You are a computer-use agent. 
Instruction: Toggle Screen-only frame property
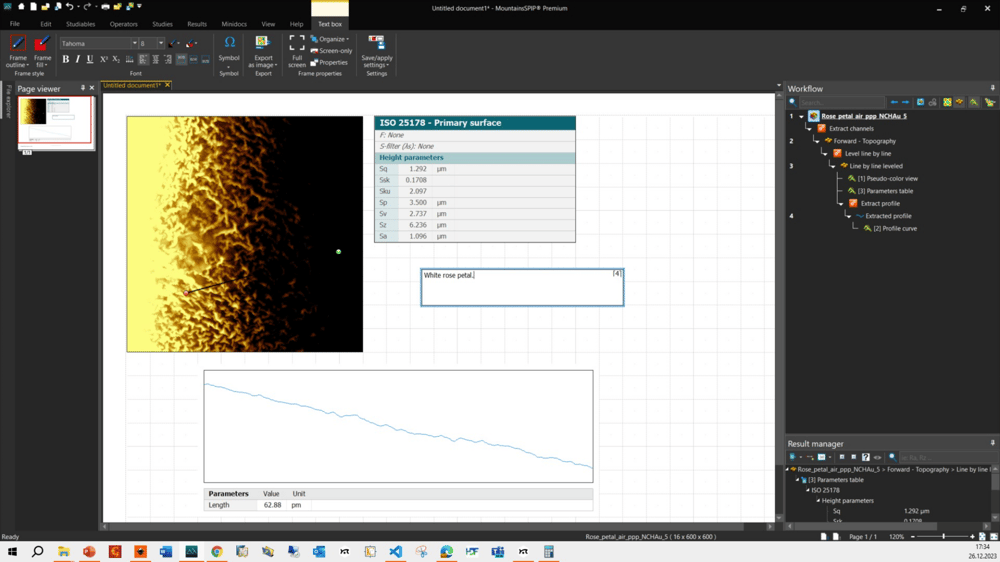point(331,51)
